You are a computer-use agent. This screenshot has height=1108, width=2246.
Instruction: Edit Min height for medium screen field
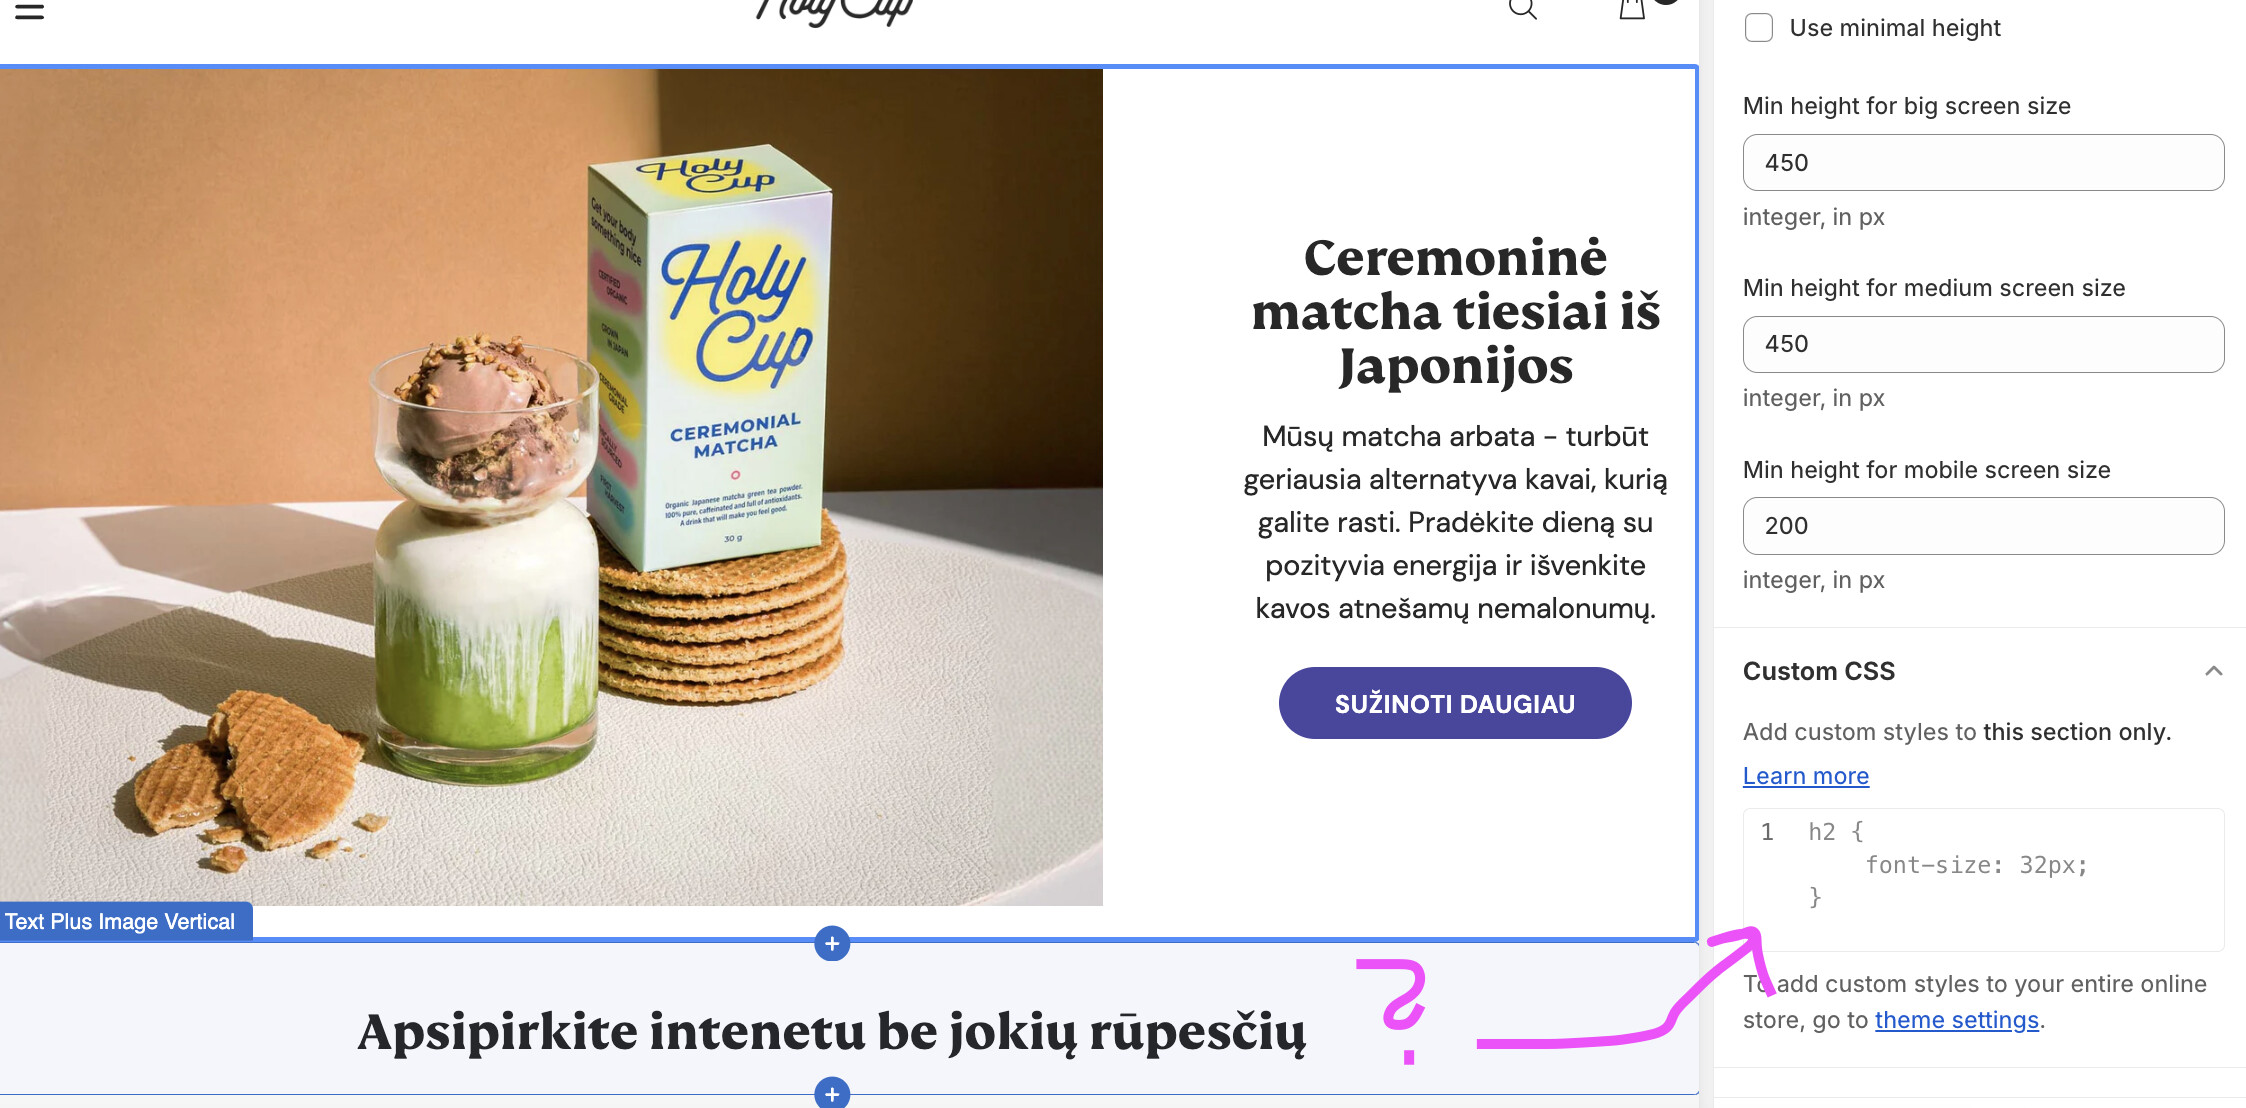1983,344
